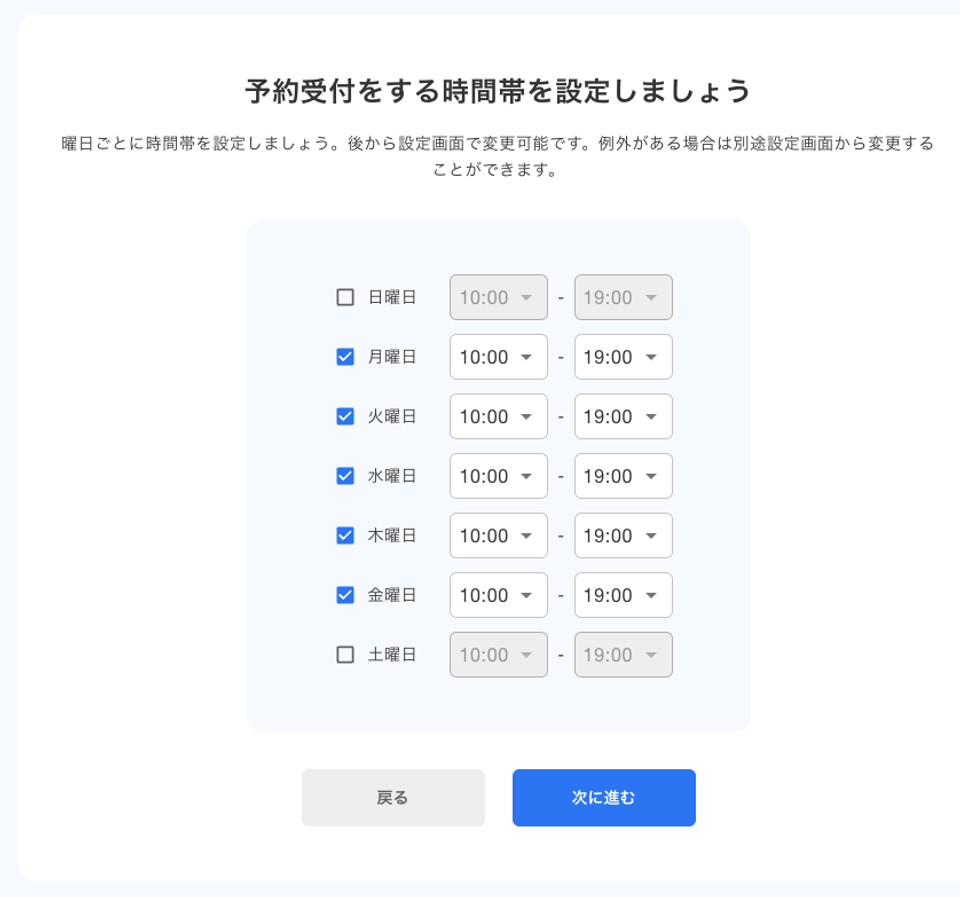Open 金曜日 start time dropdown

[x=498, y=595]
